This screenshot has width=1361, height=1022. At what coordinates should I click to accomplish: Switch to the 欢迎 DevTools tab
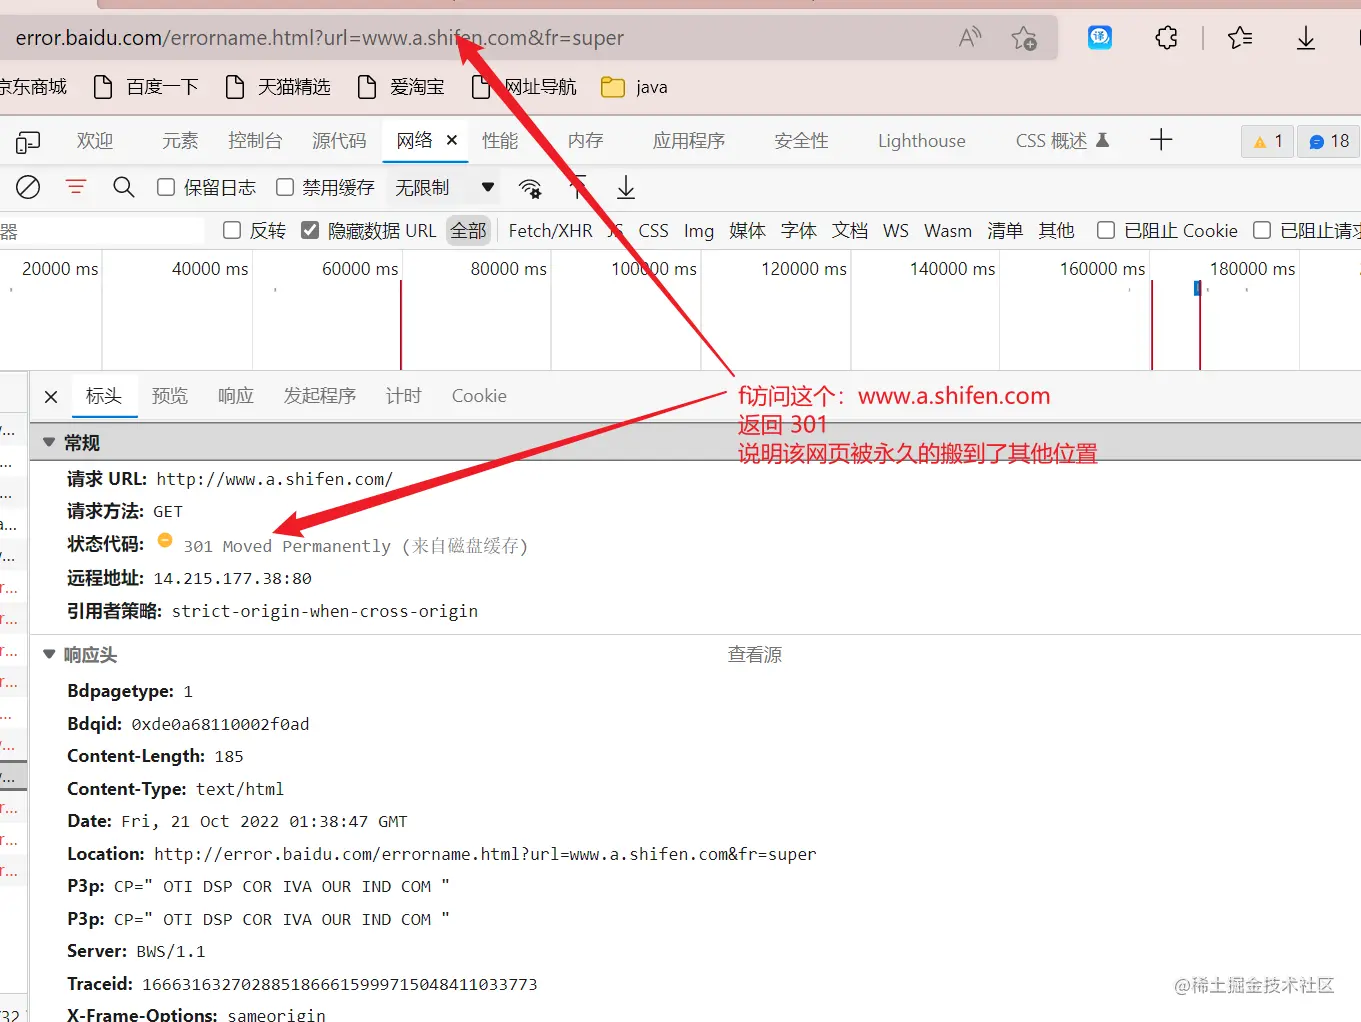pos(95,141)
